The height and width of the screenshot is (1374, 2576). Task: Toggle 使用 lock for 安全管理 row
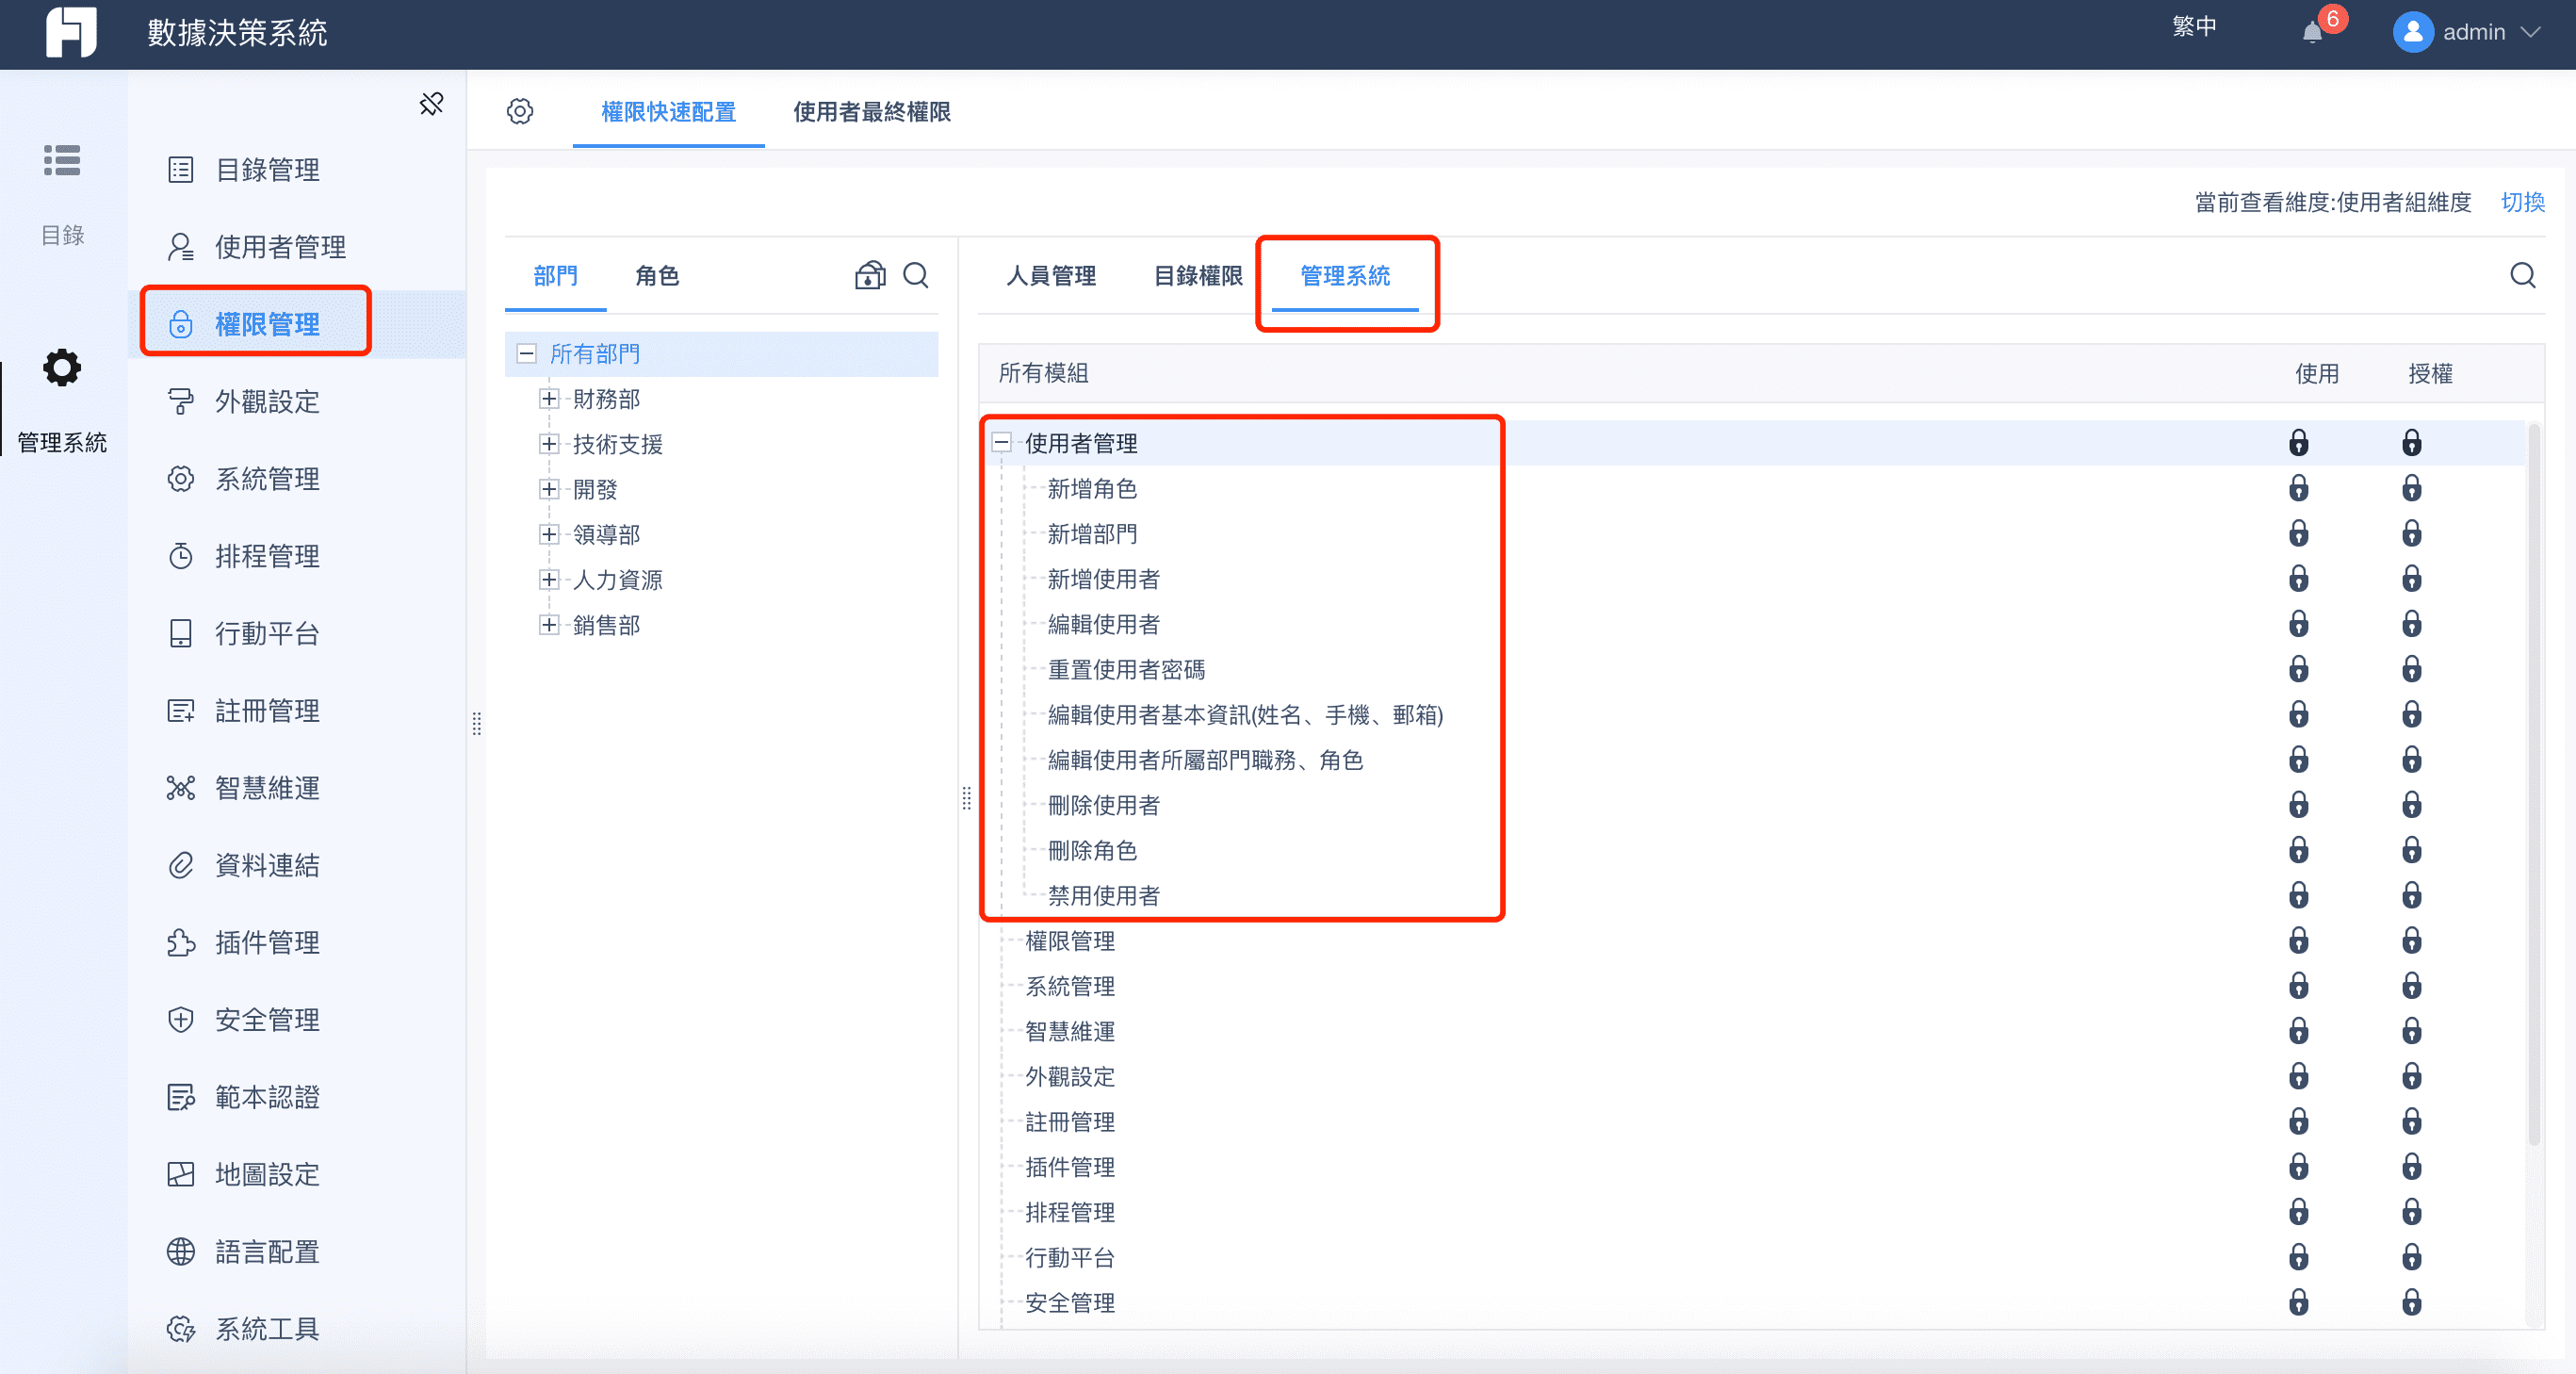[2298, 1302]
